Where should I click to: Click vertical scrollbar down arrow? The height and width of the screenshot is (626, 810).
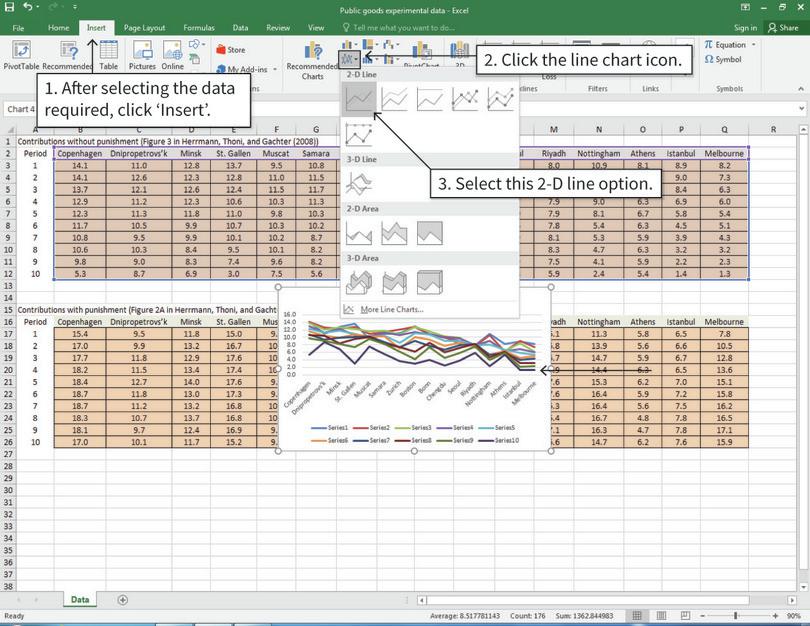coord(803,587)
